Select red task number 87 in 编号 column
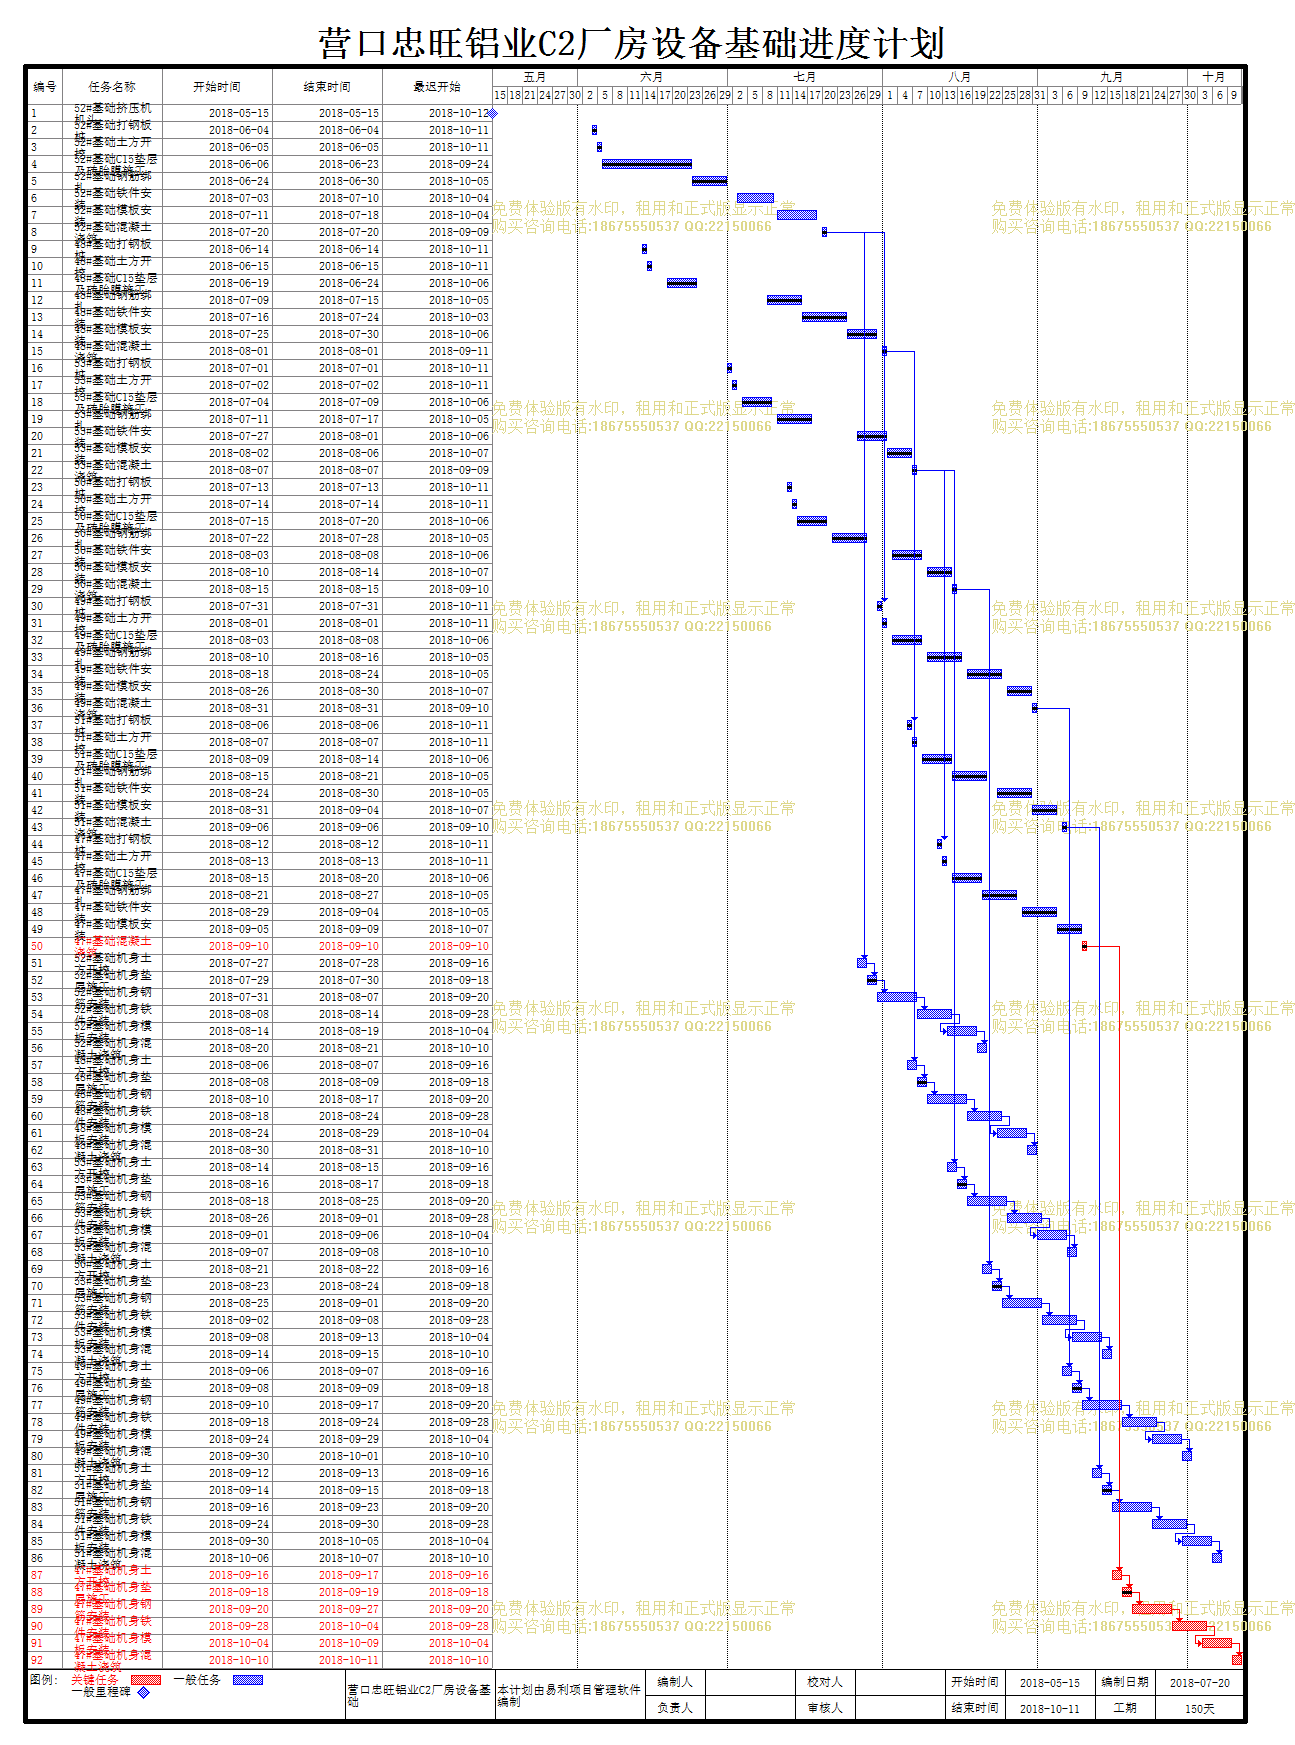Viewport: 1295px width, 1745px height. [x=37, y=1575]
